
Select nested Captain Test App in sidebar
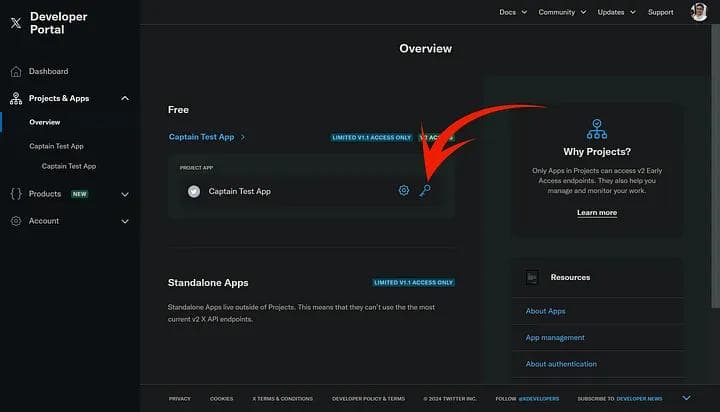[x=69, y=166]
